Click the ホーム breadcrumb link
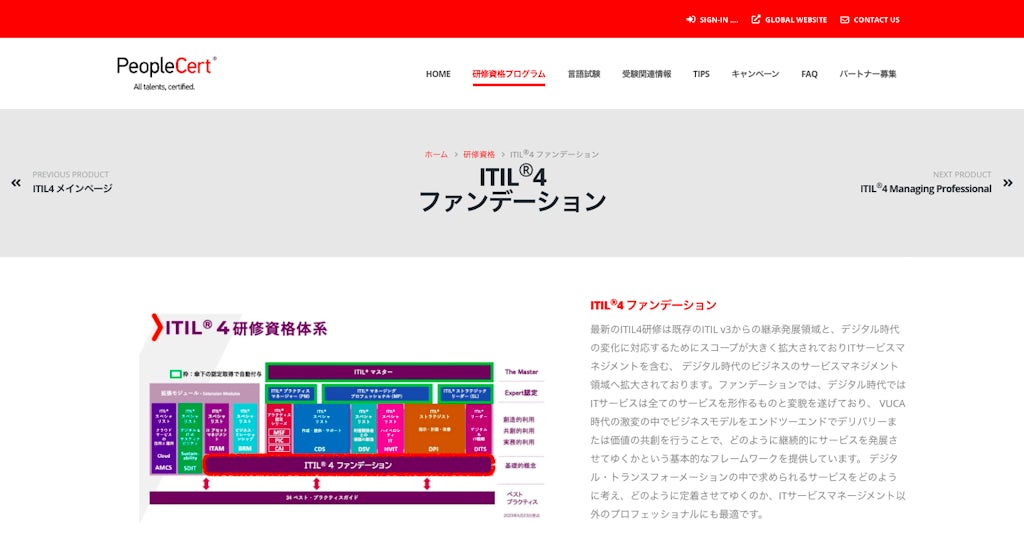This screenshot has height=545, width=1024. tap(436, 155)
